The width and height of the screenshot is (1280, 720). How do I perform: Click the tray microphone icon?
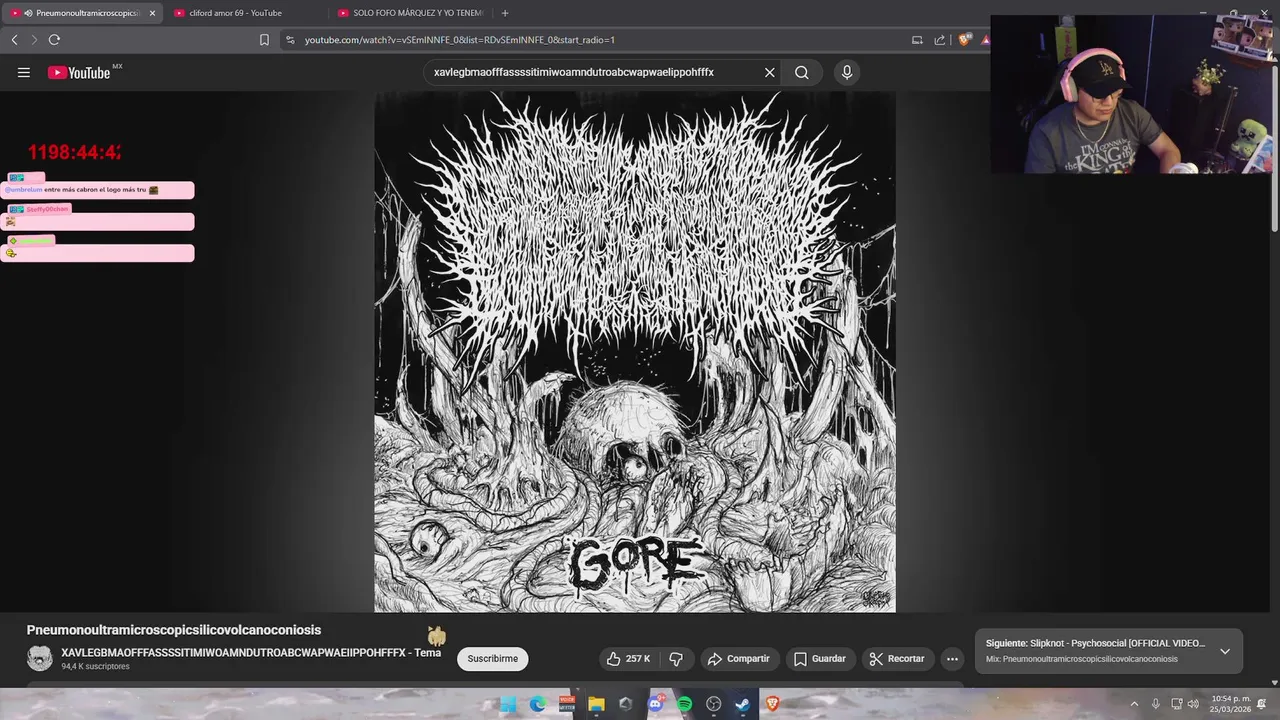(1156, 704)
